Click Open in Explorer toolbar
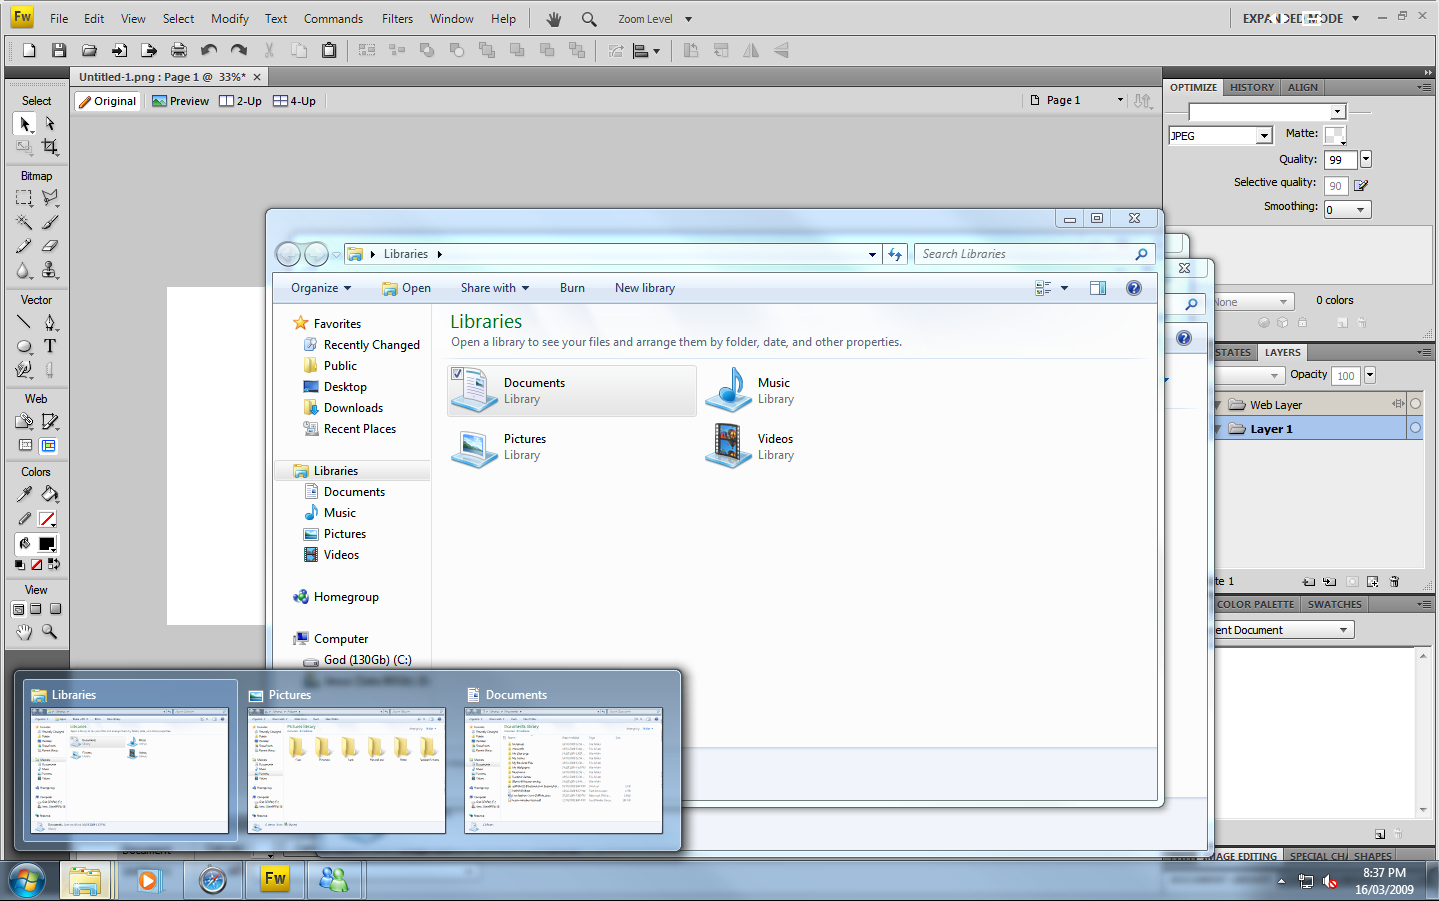 pyautogui.click(x=406, y=288)
